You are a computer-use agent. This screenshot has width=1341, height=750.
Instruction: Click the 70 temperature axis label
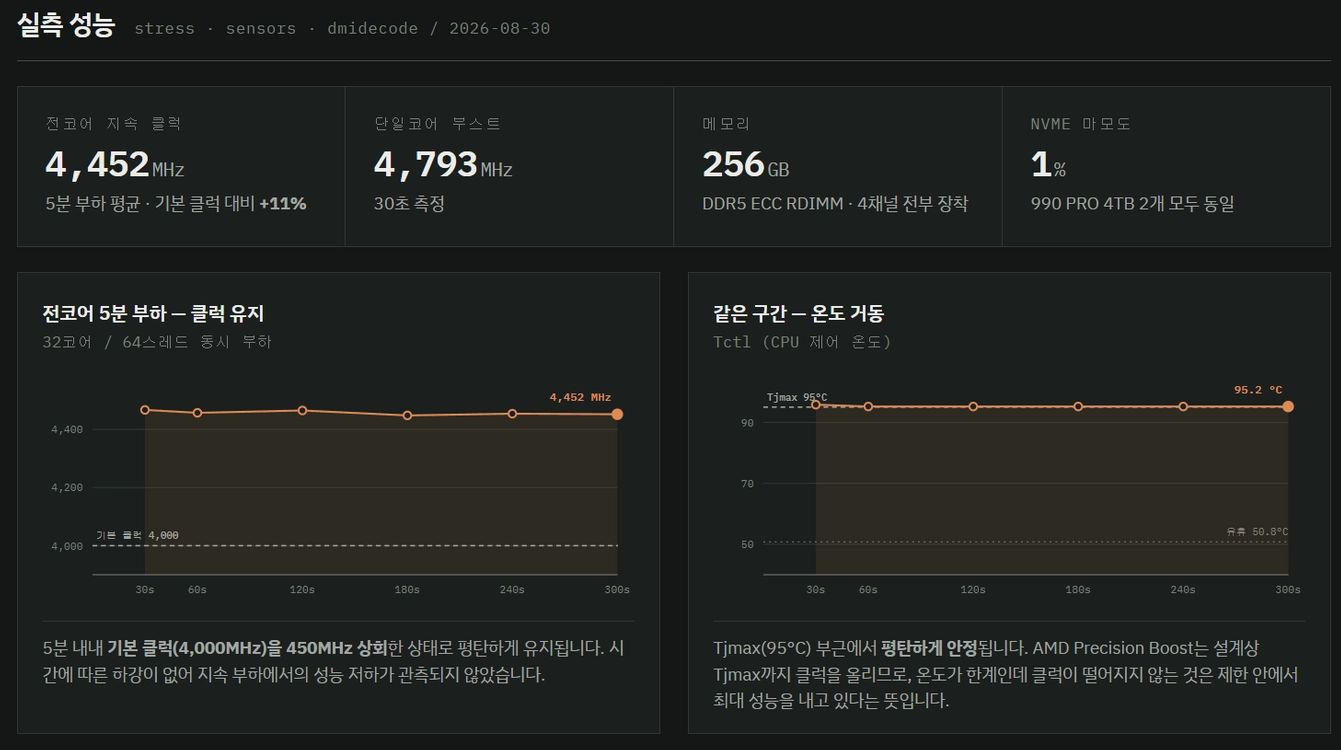tap(747, 484)
